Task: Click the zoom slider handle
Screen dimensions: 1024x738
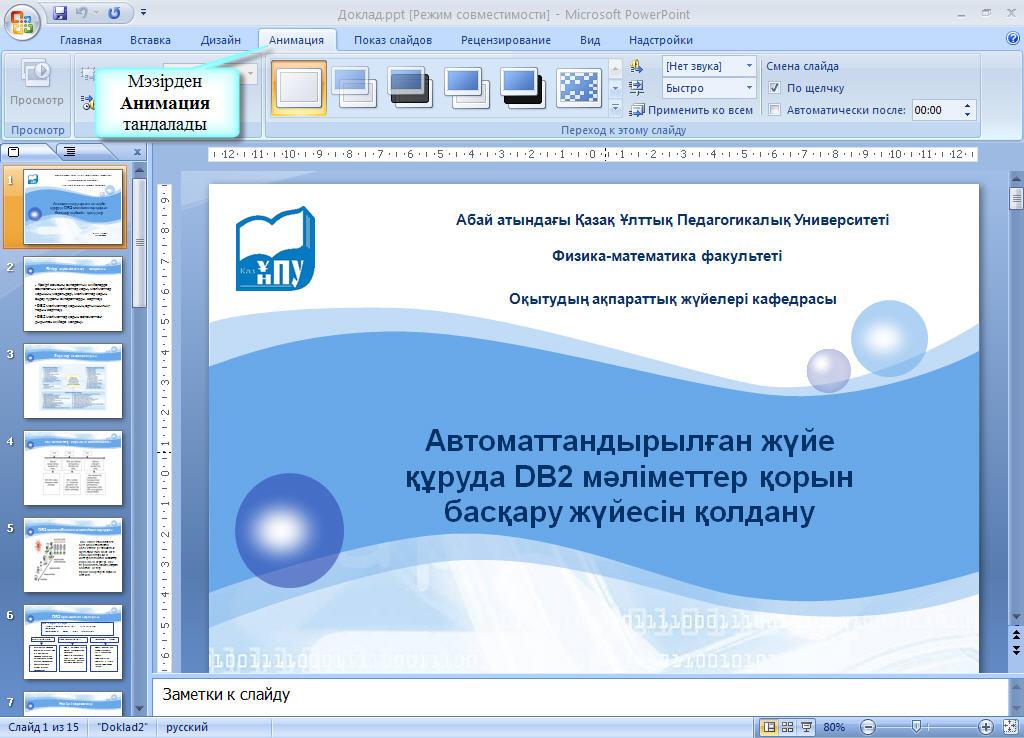Action: click(916, 727)
